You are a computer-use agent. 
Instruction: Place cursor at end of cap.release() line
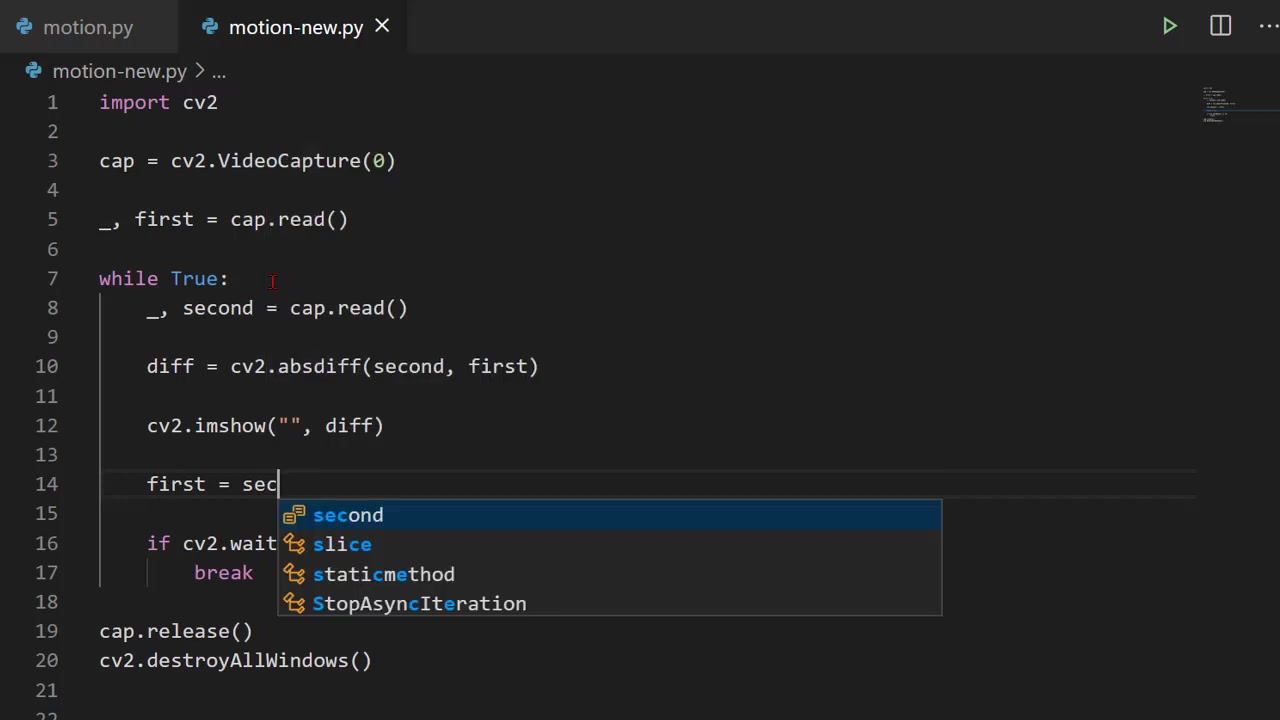[x=254, y=631]
